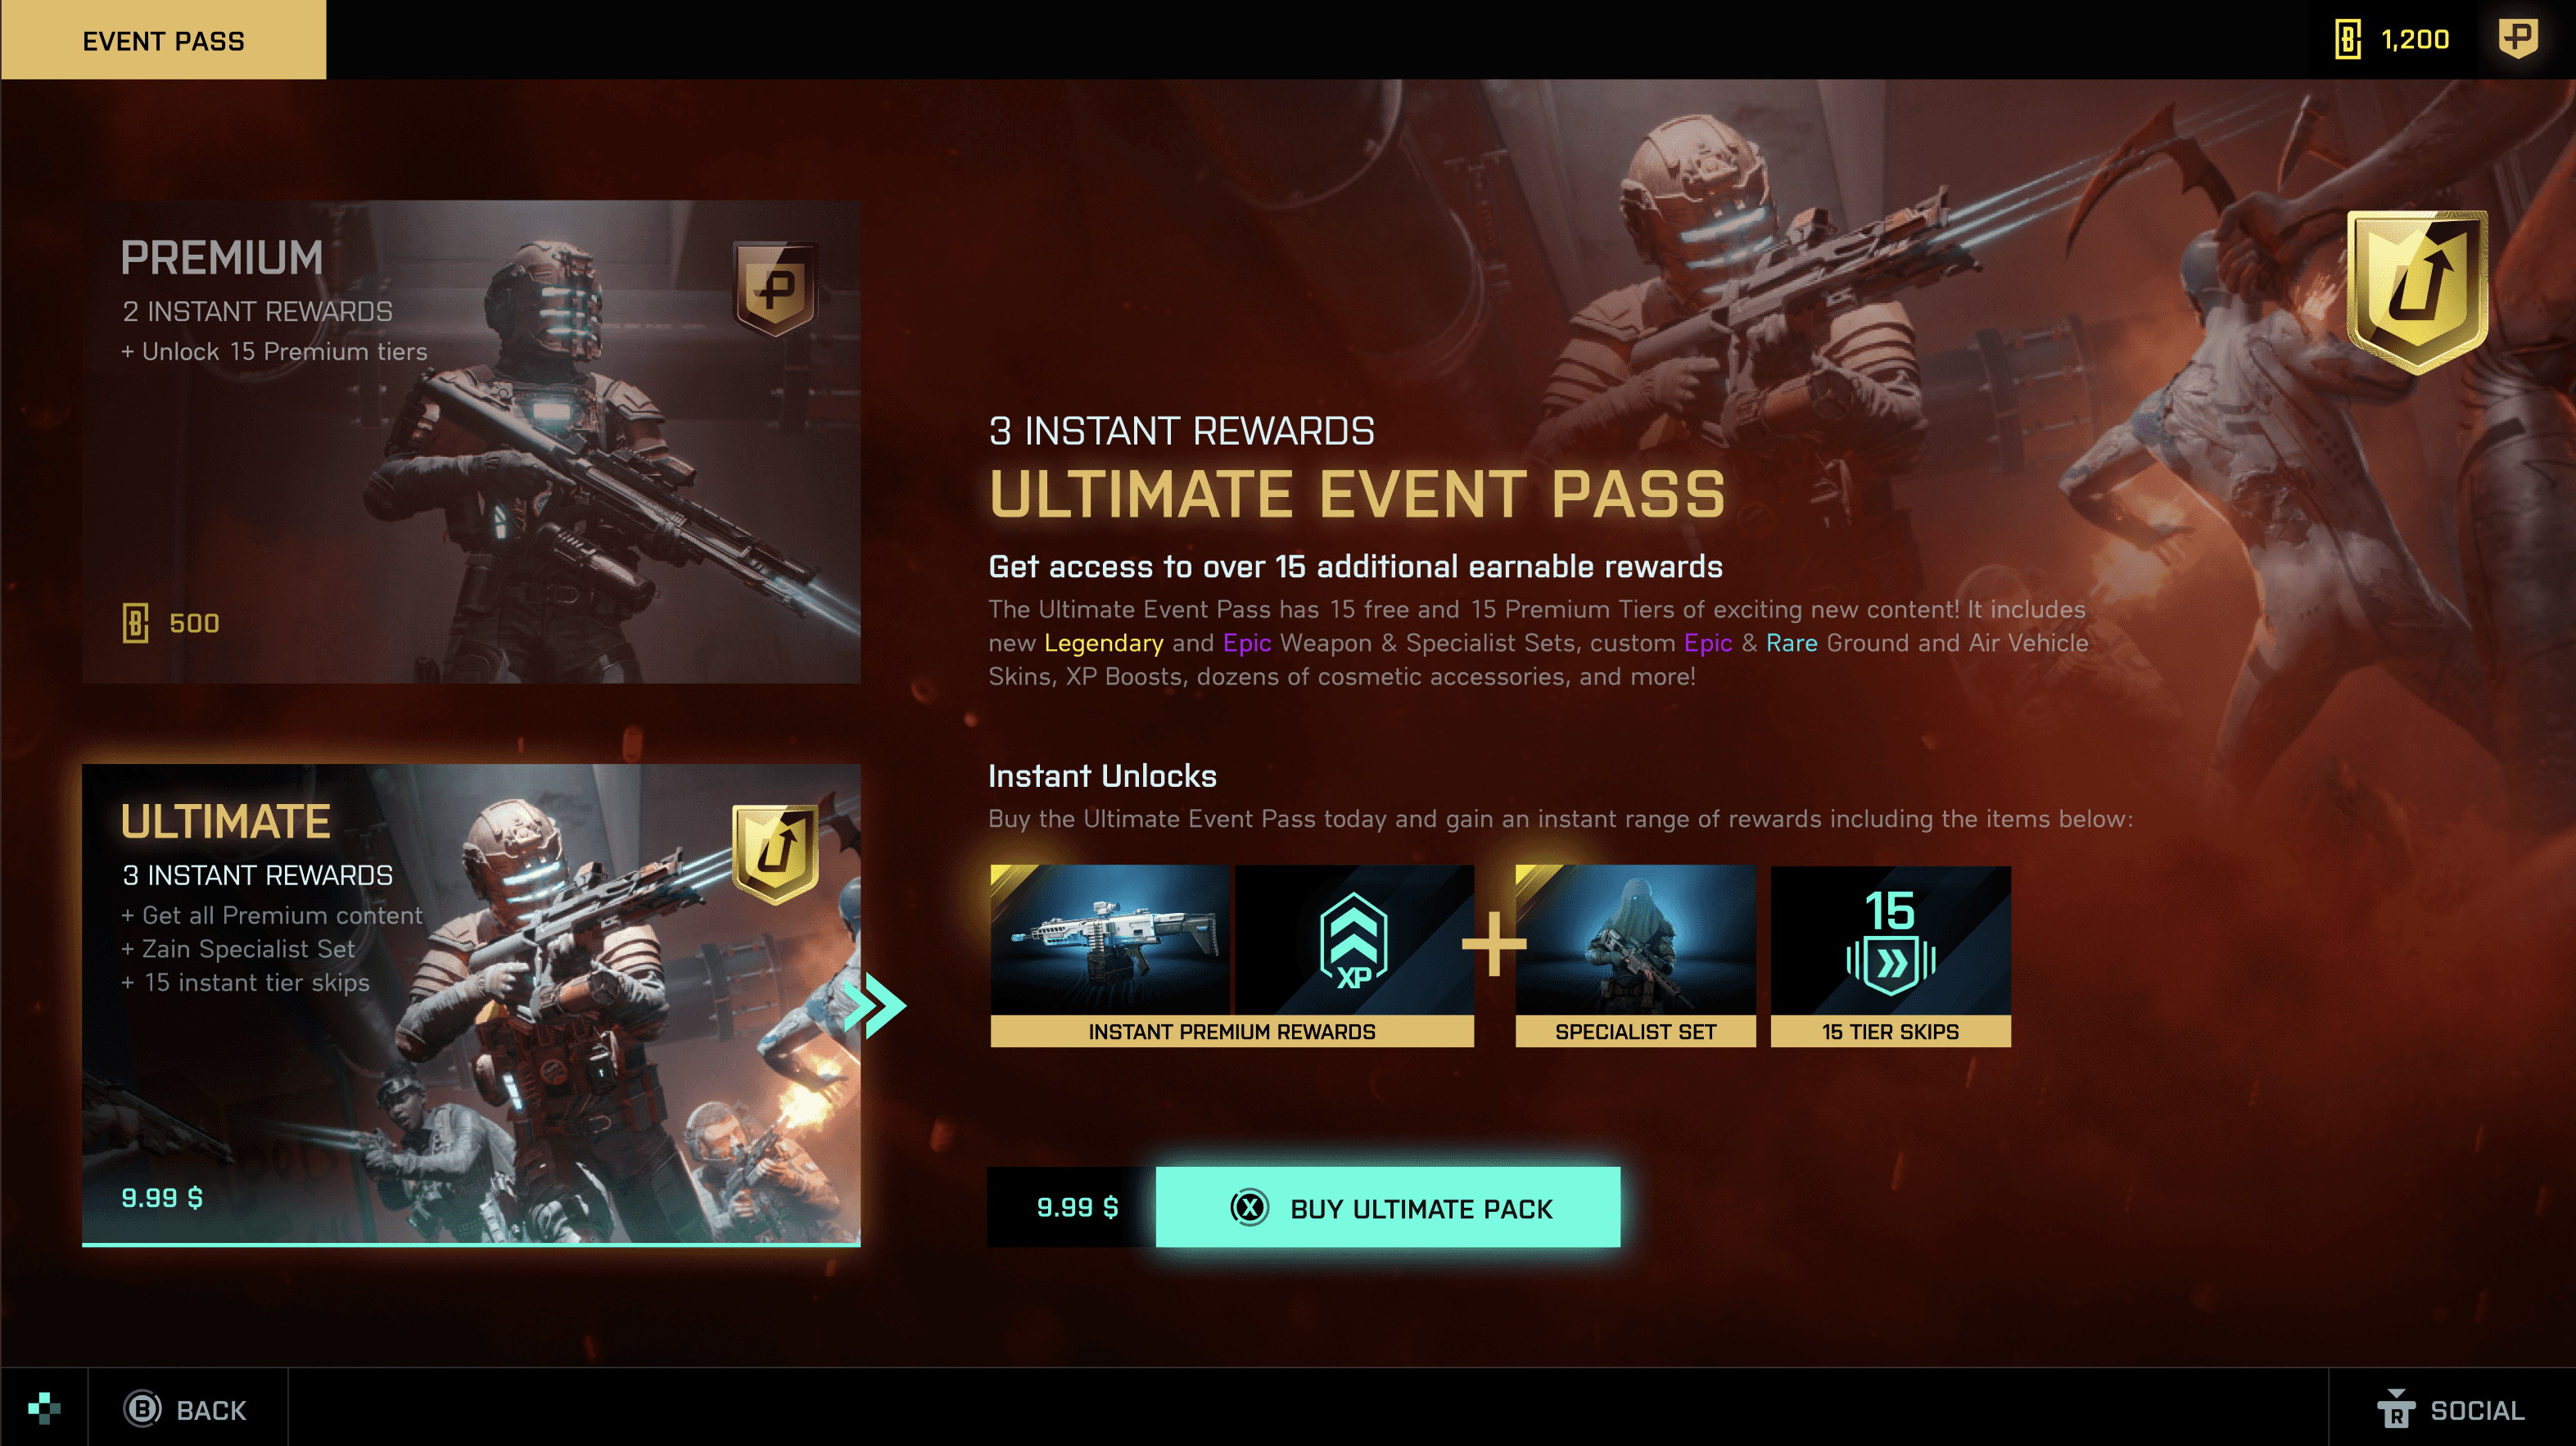Click the premium currency shield icon top right
2576x1446 pixels.
pyautogui.click(x=2518, y=39)
